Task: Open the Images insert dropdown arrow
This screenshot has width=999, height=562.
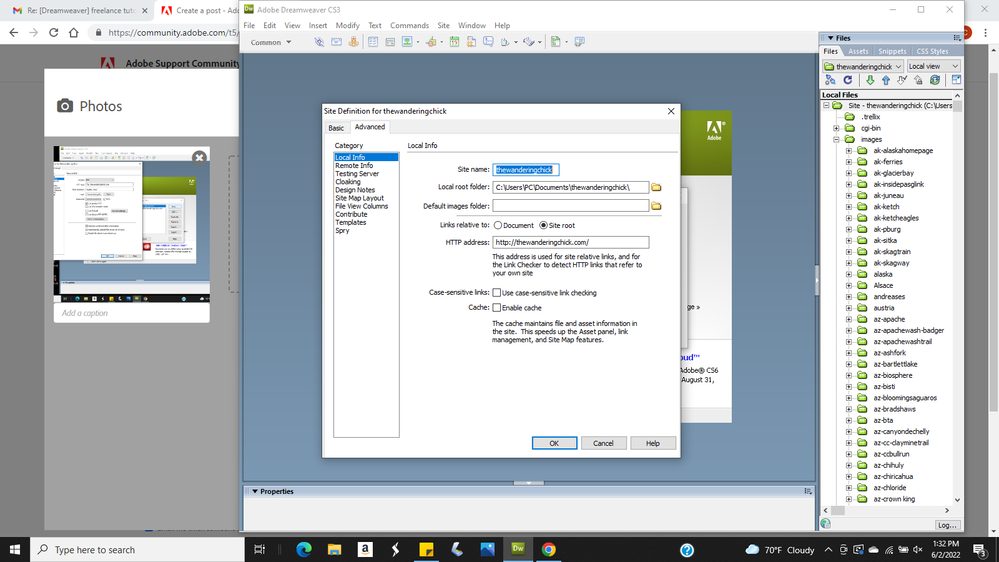Action: (x=418, y=43)
